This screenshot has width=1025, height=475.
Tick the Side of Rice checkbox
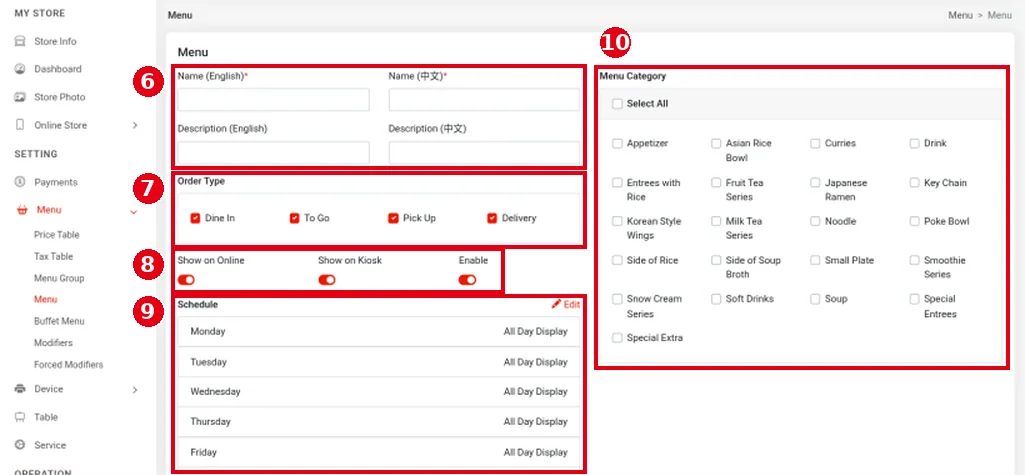tap(617, 261)
